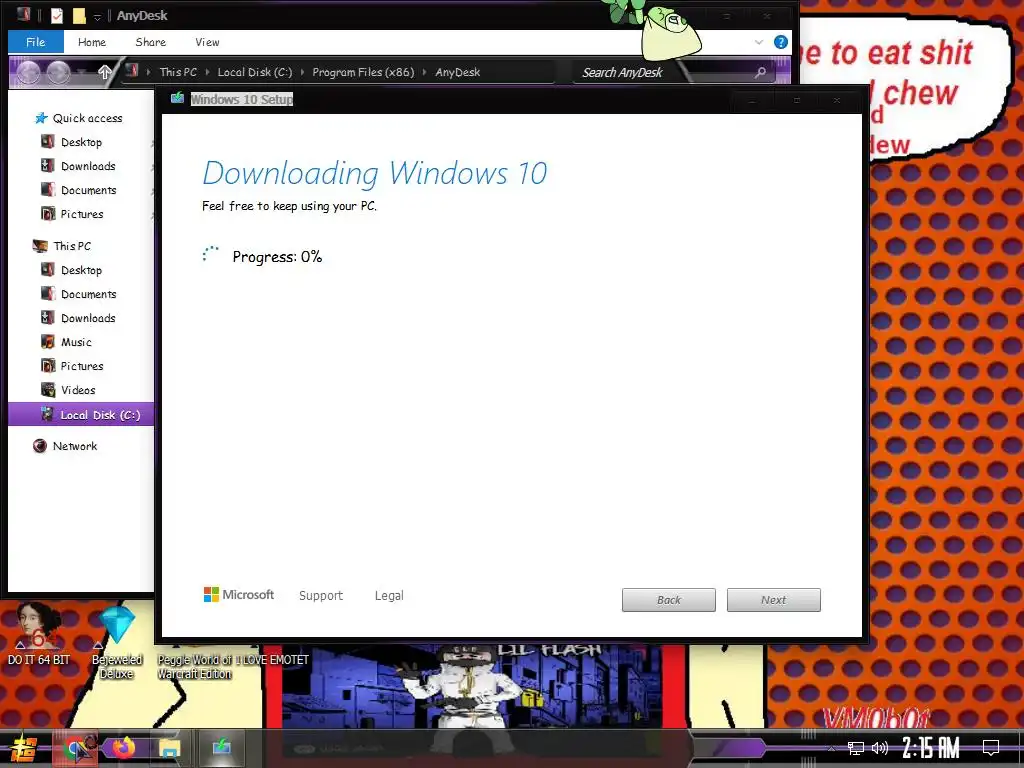The image size is (1024, 768).
Task: Click the Explorer Back navigation orb
Action: [x=28, y=72]
